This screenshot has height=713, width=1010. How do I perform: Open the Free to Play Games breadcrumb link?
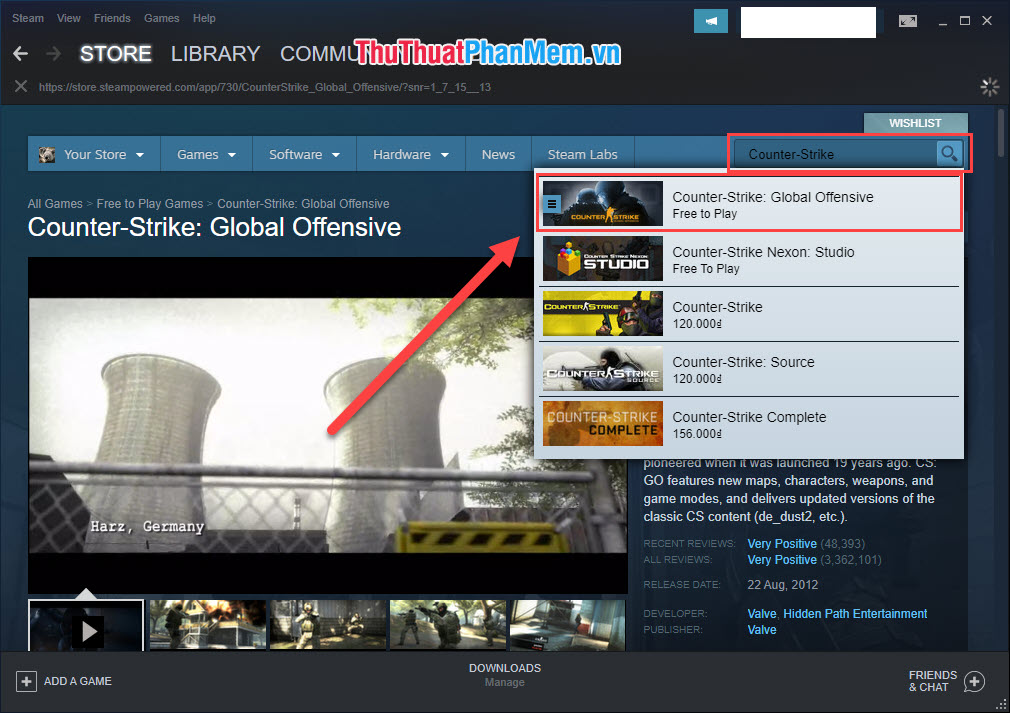coord(150,203)
